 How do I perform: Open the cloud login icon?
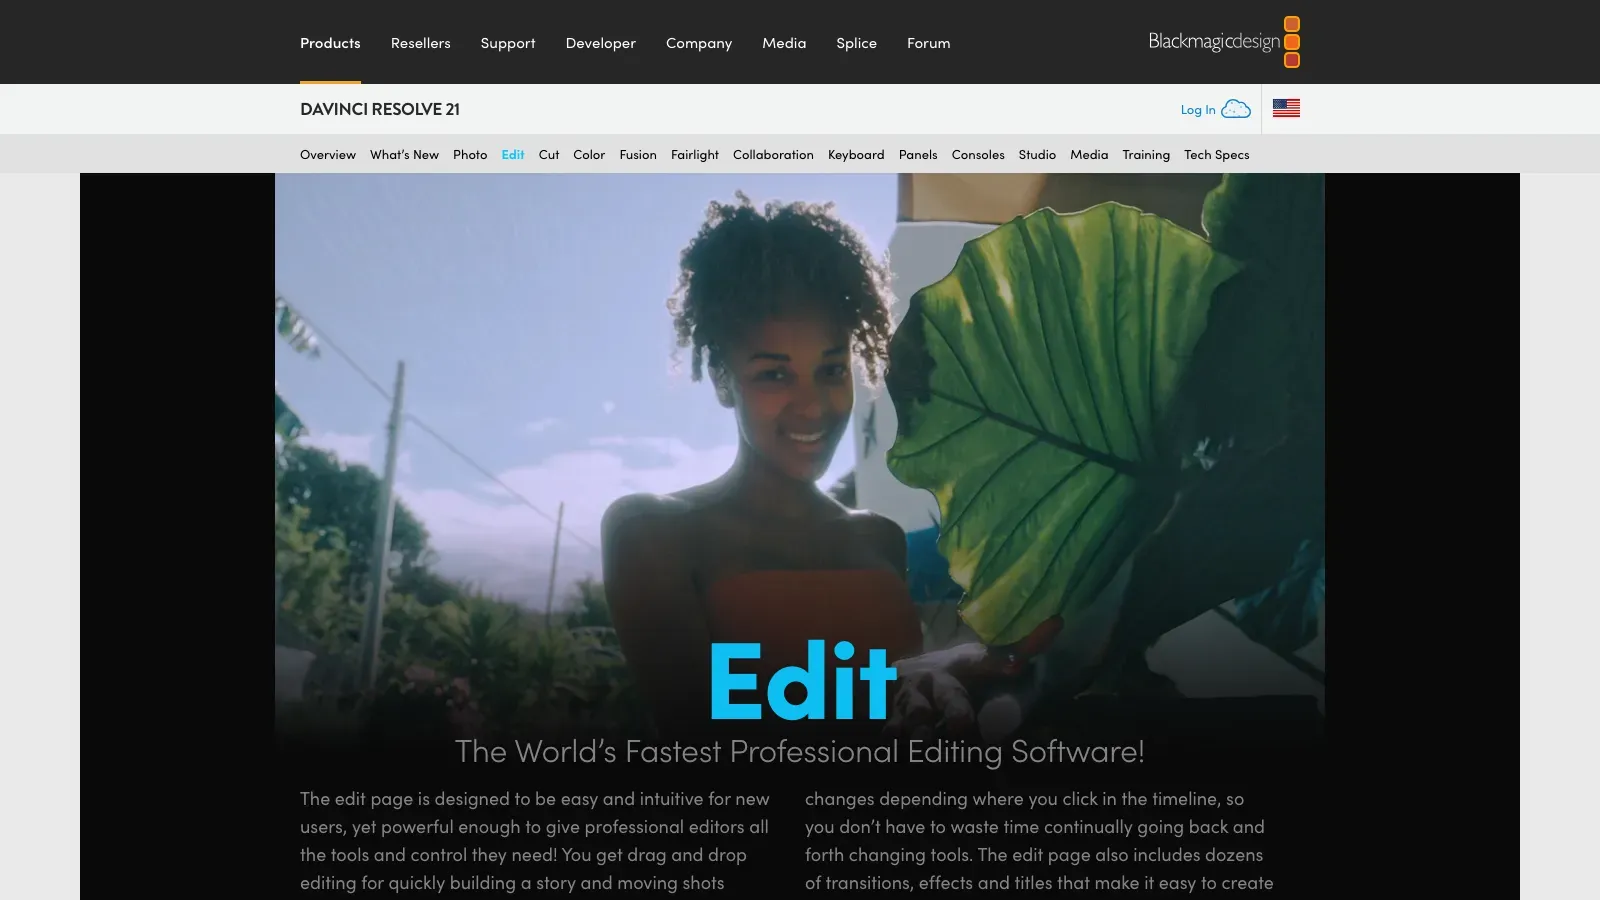tap(1236, 109)
